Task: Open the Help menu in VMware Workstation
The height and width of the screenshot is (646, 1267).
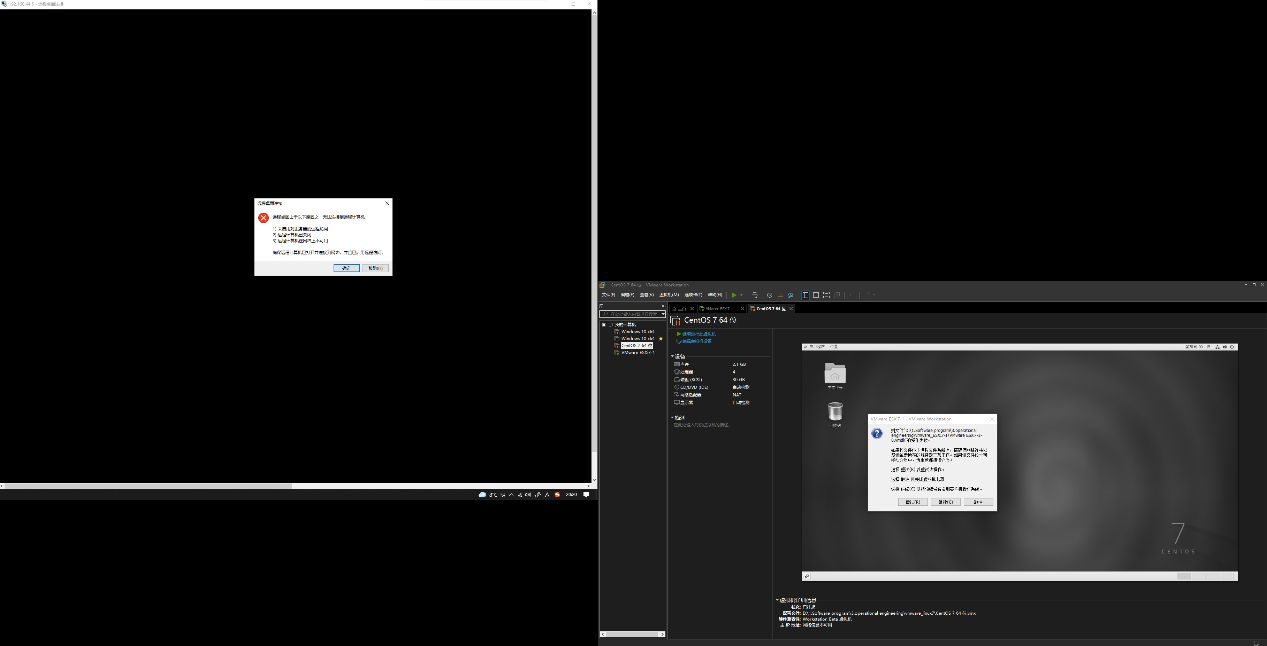Action: (715, 295)
